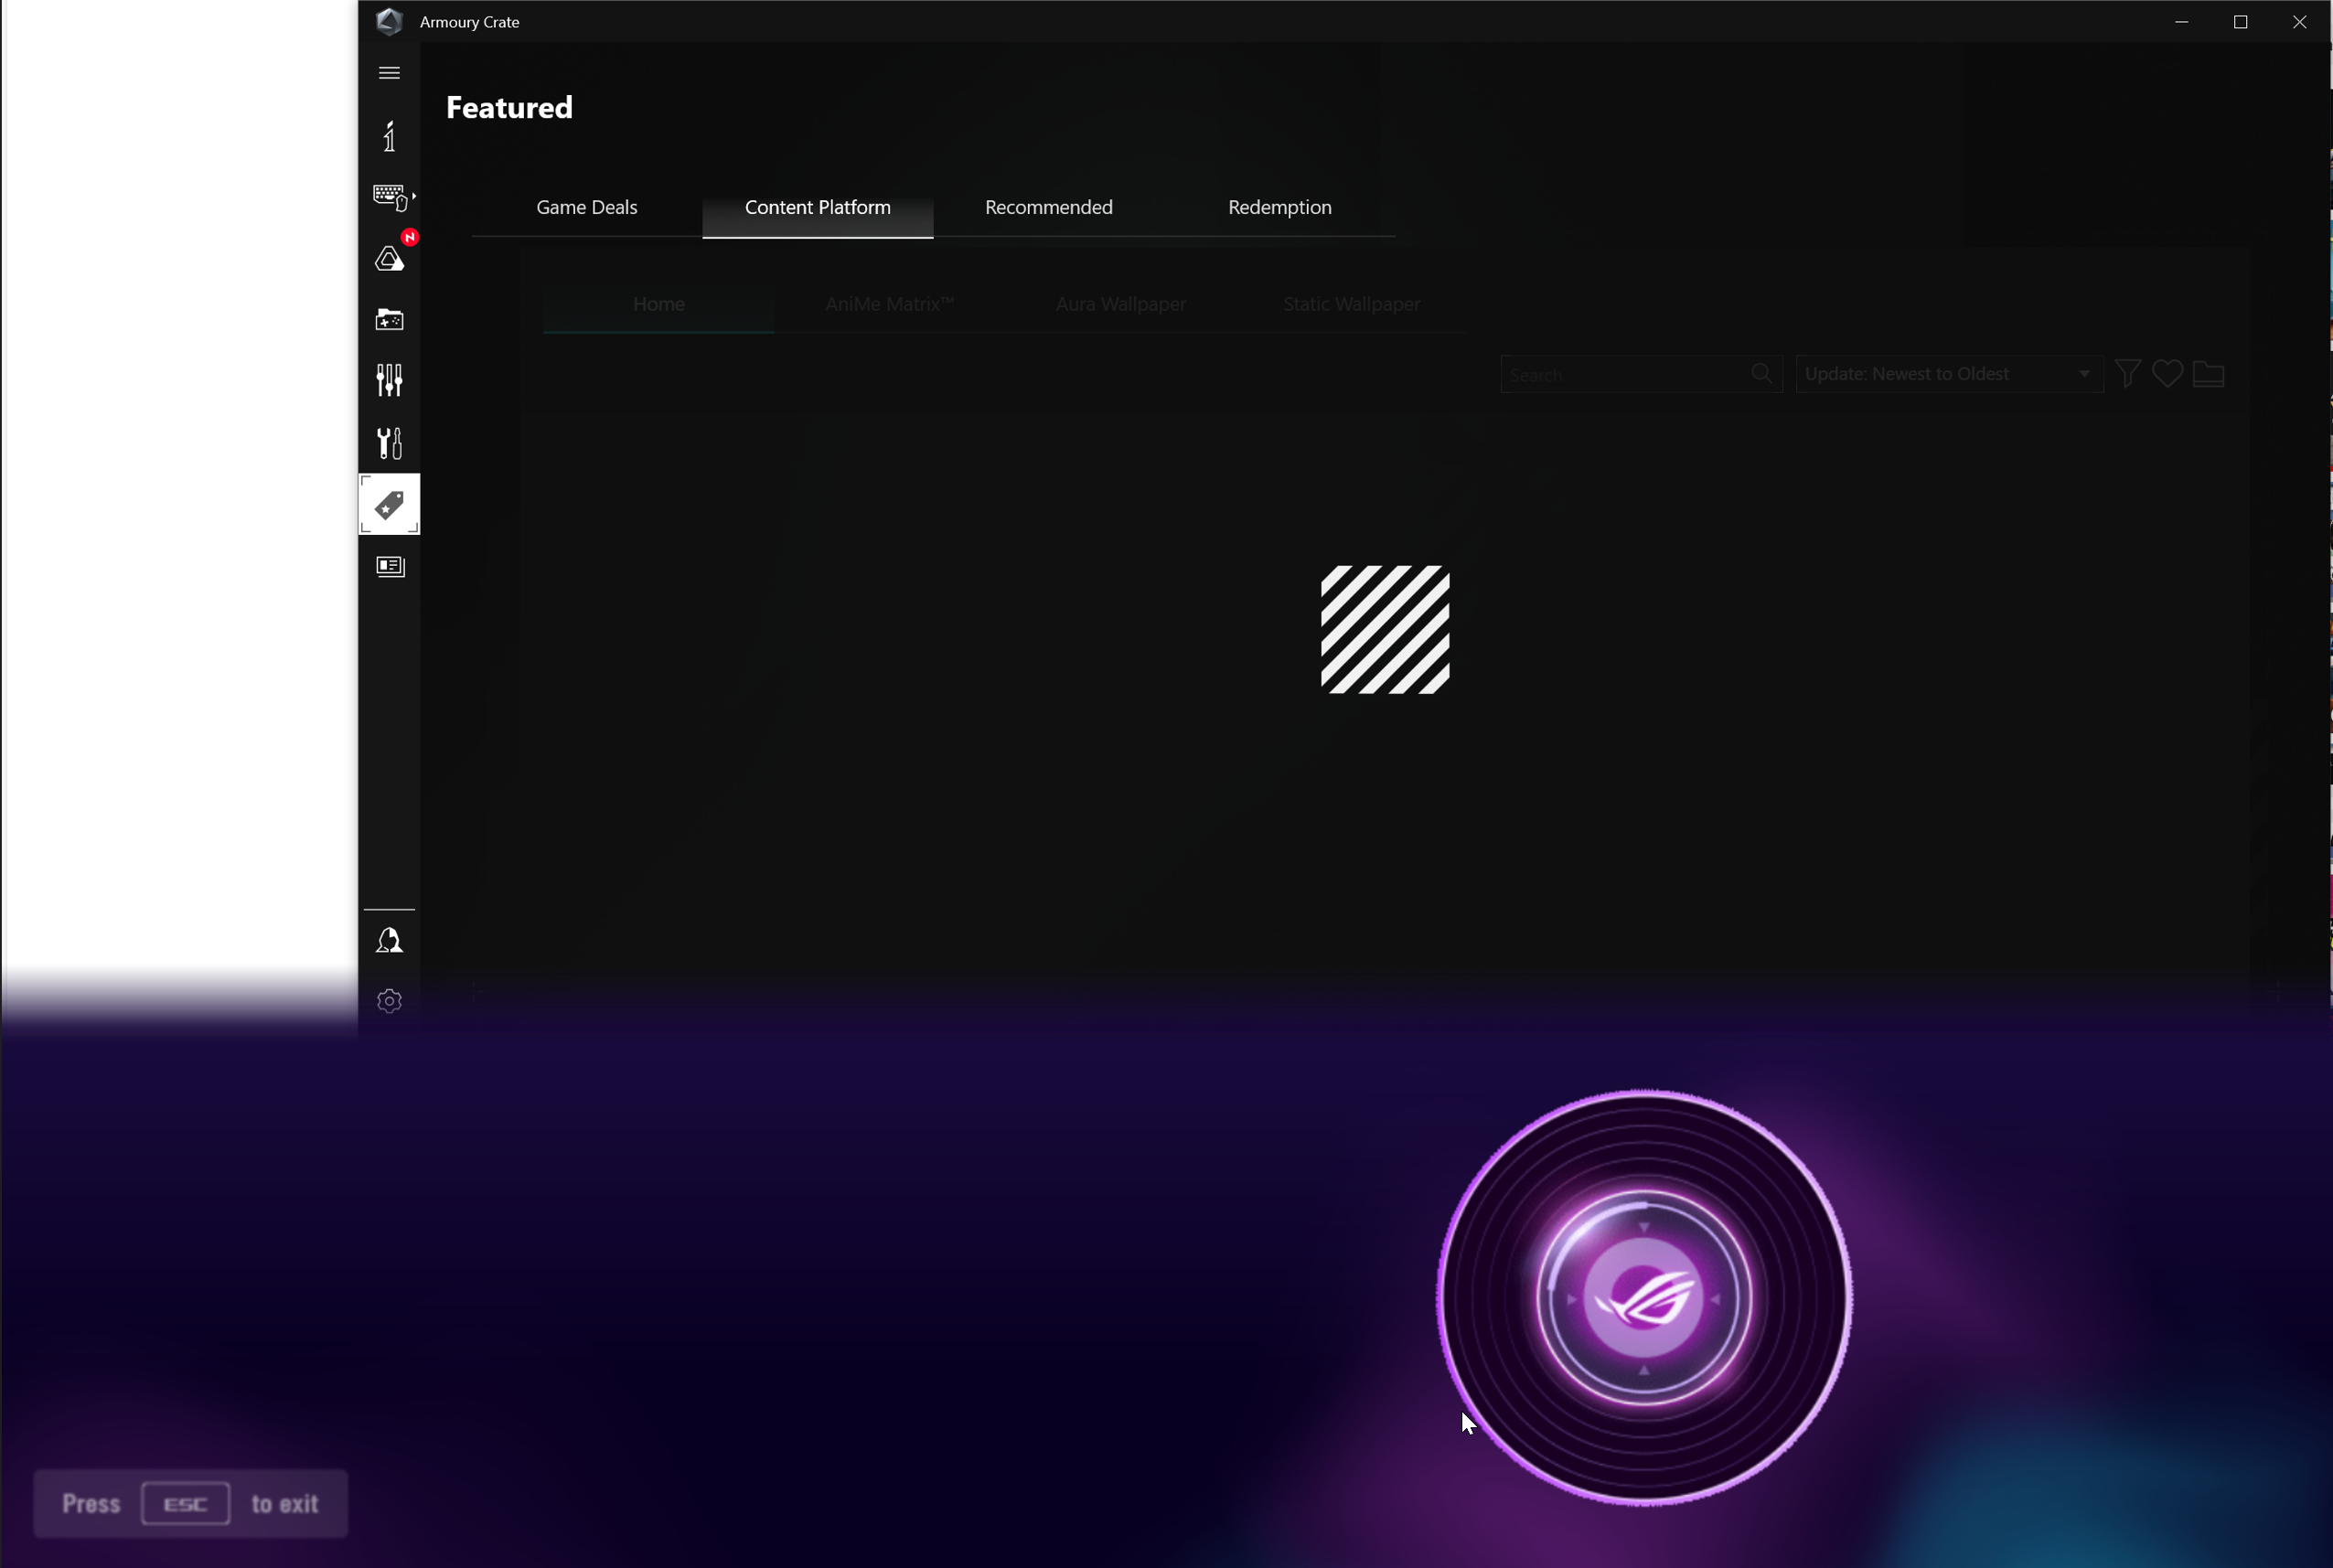Open the Game Library controller icon
Image resolution: width=2333 pixels, height=1568 pixels.
(x=389, y=320)
